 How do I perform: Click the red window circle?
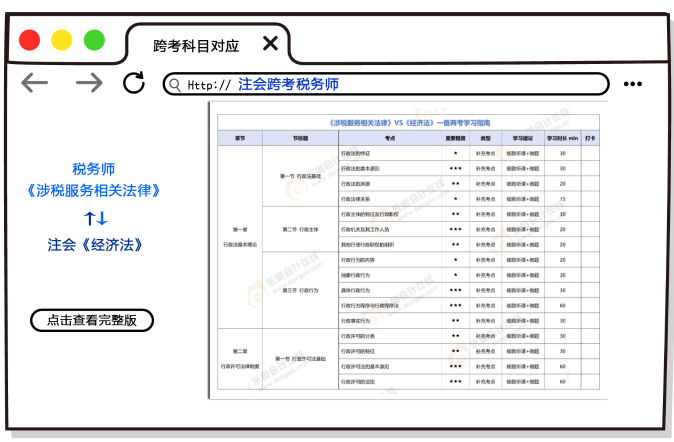pos(29,40)
